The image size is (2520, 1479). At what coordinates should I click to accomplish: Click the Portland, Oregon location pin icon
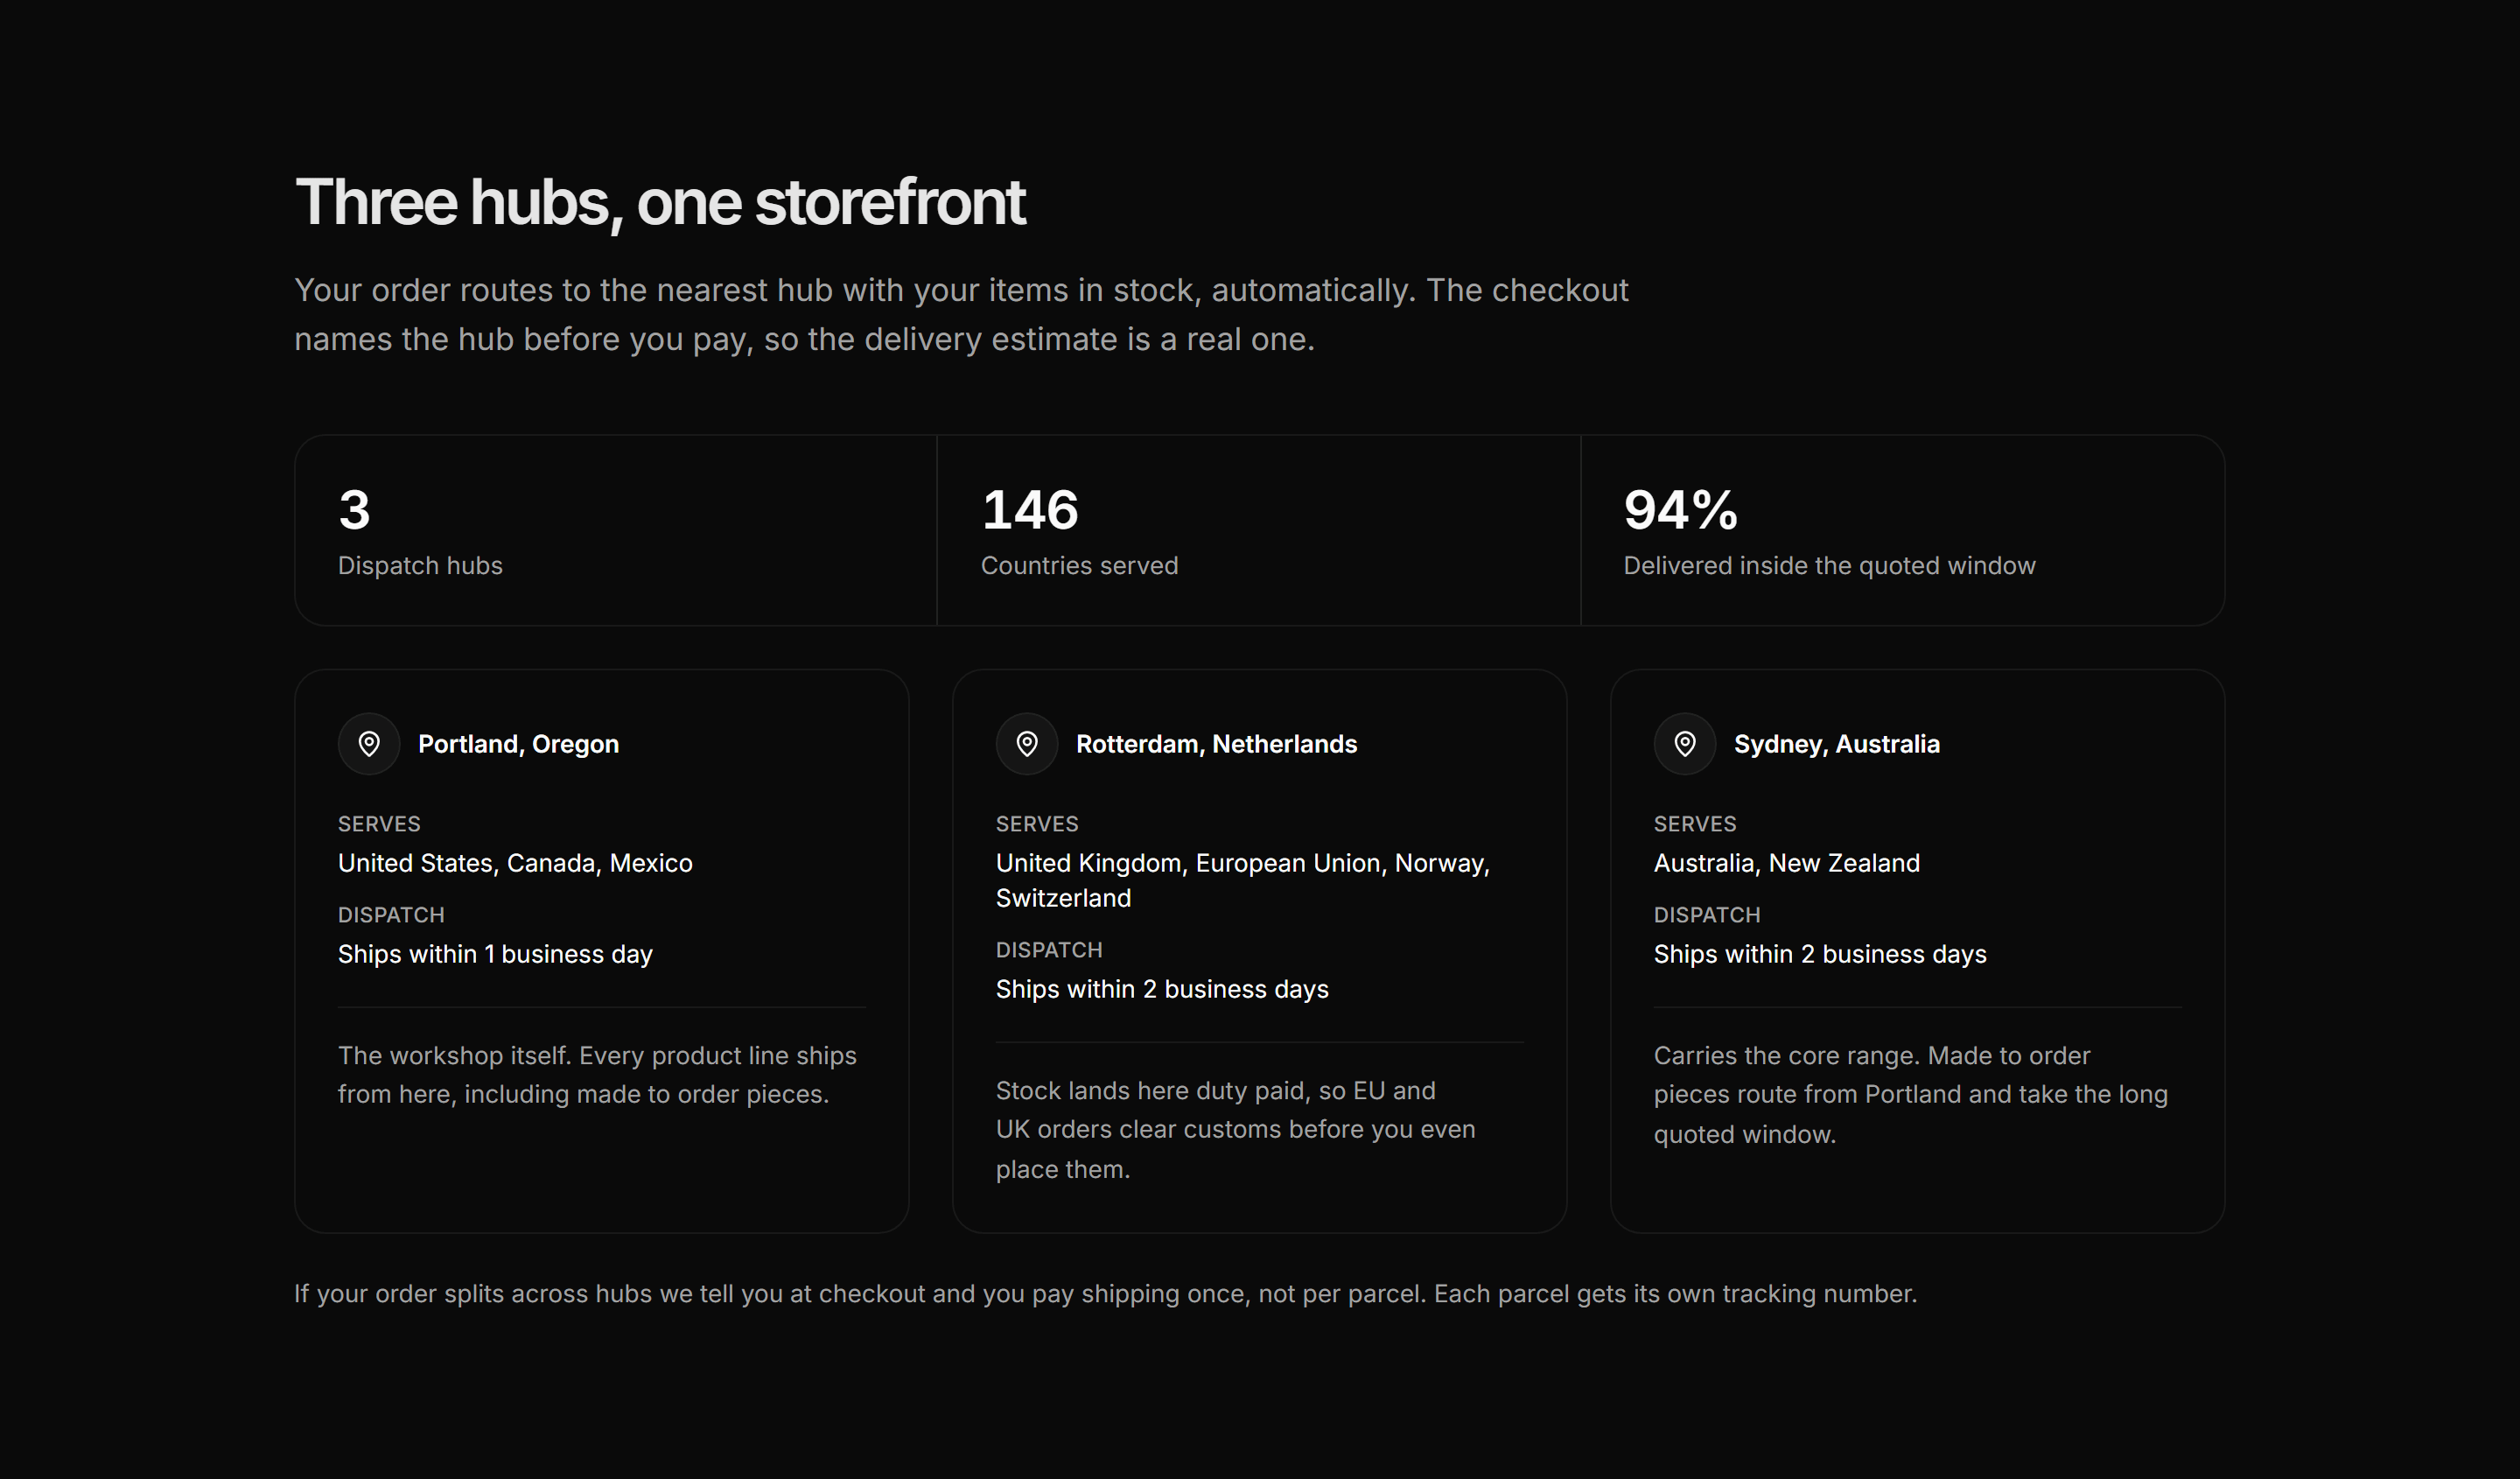tap(369, 744)
